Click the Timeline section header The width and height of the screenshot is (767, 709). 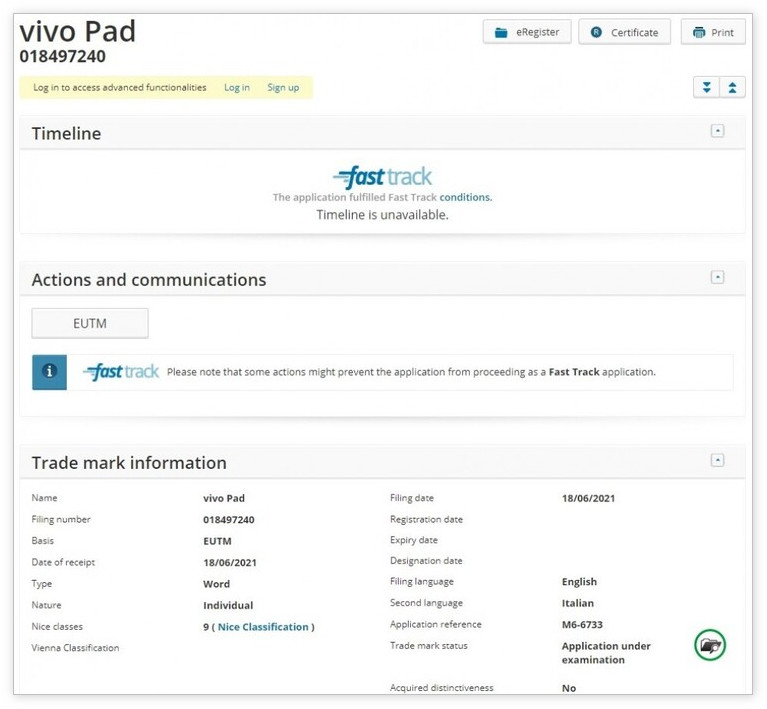pos(66,134)
